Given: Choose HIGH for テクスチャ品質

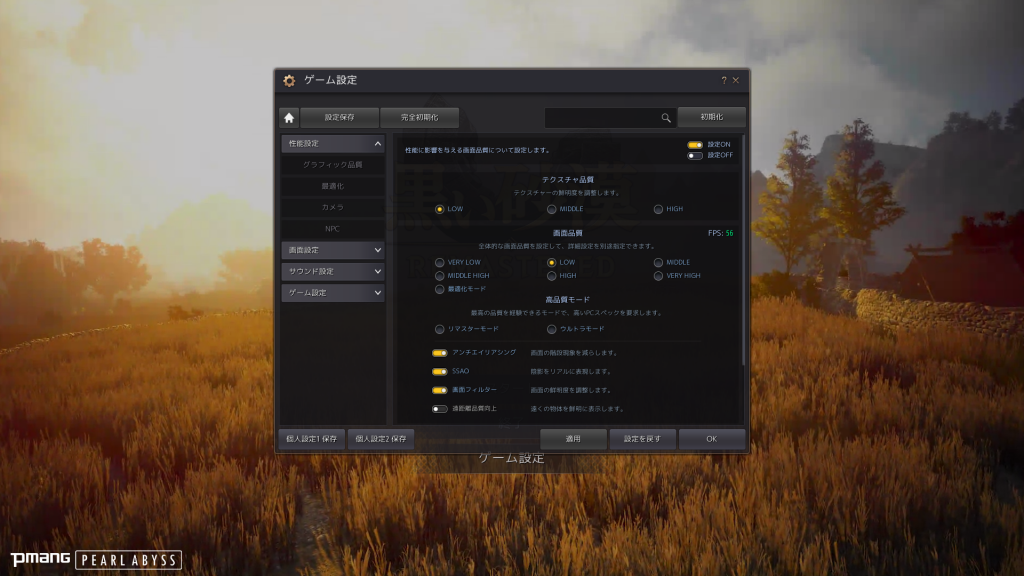Looking at the screenshot, I should click(658, 209).
